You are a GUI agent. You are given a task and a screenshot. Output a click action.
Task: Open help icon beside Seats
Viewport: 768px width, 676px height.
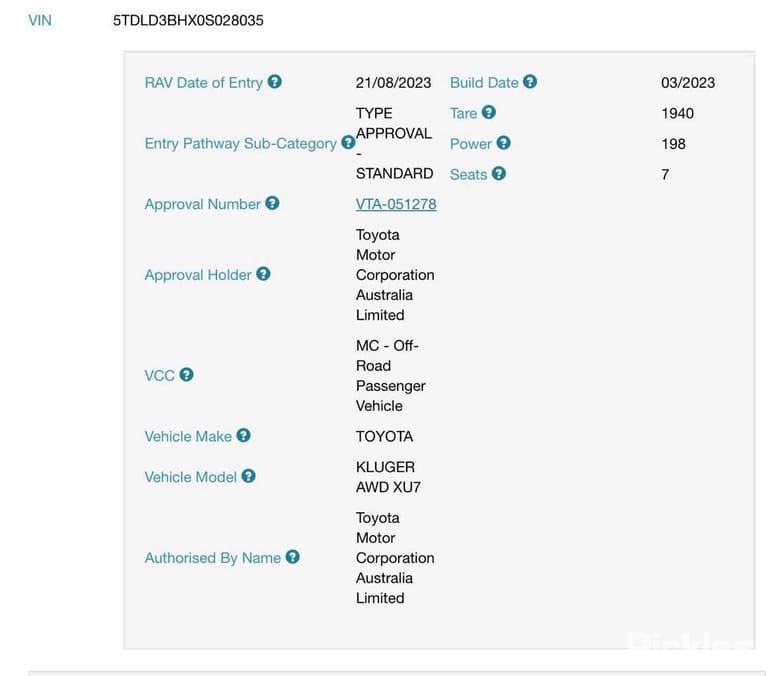[499, 174]
